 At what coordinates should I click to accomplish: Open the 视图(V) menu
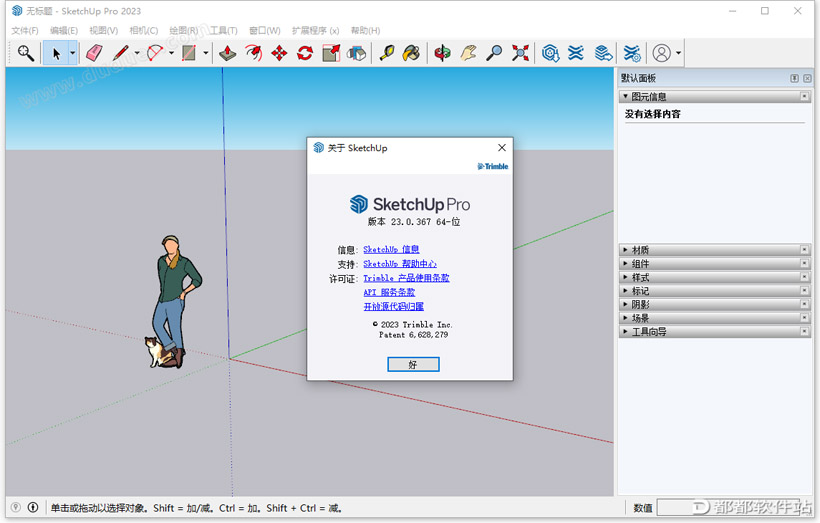[104, 30]
